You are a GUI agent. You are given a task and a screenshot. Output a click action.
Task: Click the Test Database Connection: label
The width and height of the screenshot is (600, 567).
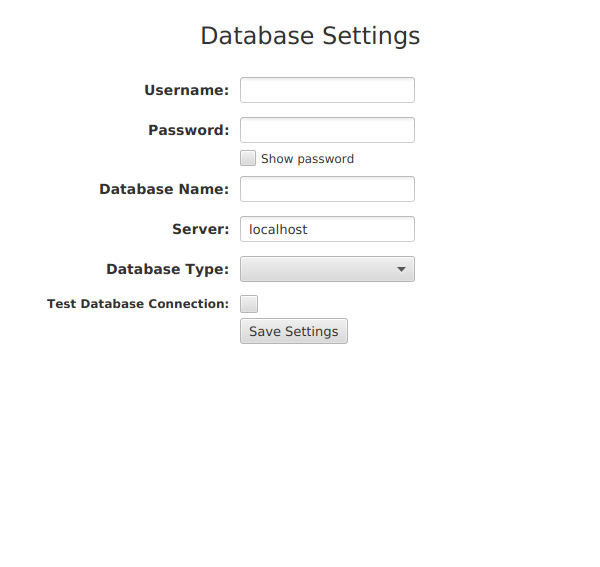138,304
